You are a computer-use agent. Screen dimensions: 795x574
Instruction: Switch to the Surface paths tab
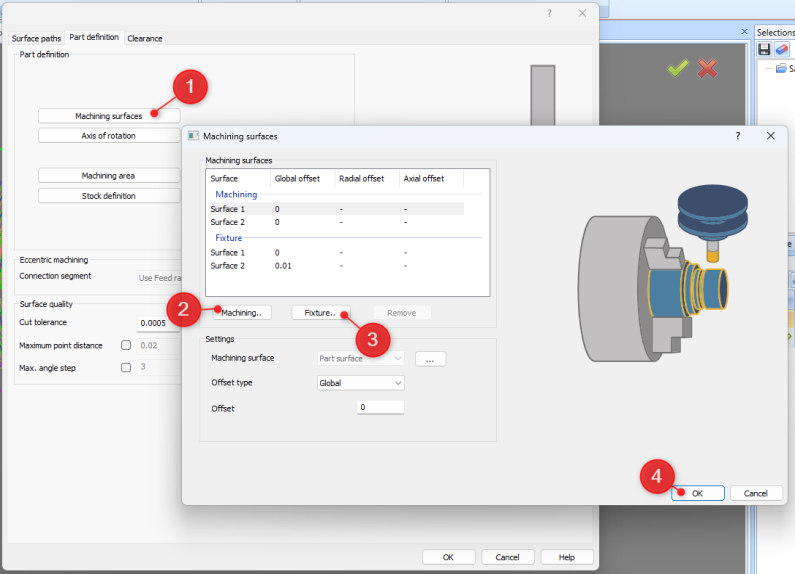tap(37, 38)
